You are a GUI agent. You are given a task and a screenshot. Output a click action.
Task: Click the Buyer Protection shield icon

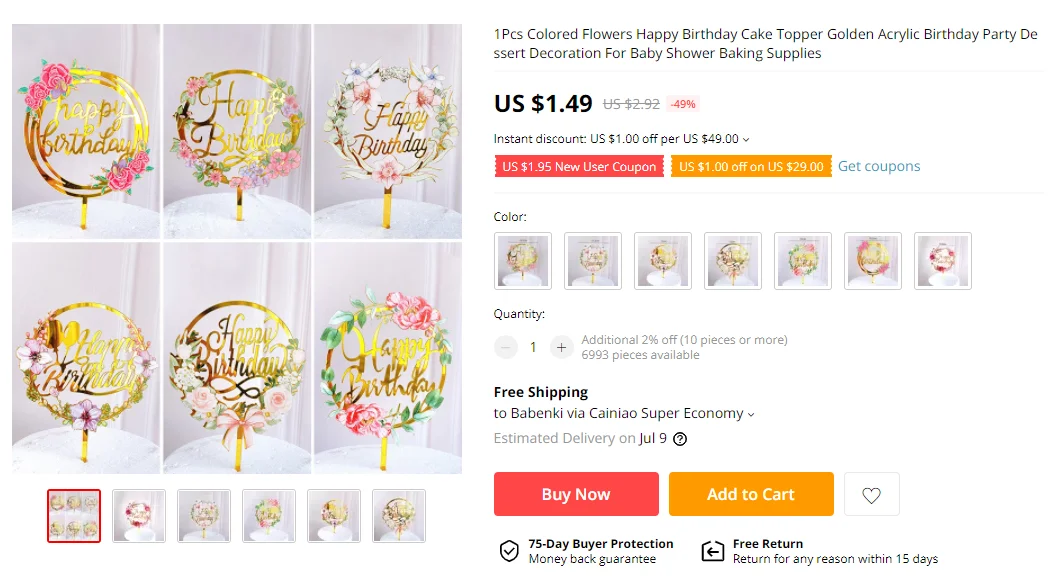click(x=509, y=551)
